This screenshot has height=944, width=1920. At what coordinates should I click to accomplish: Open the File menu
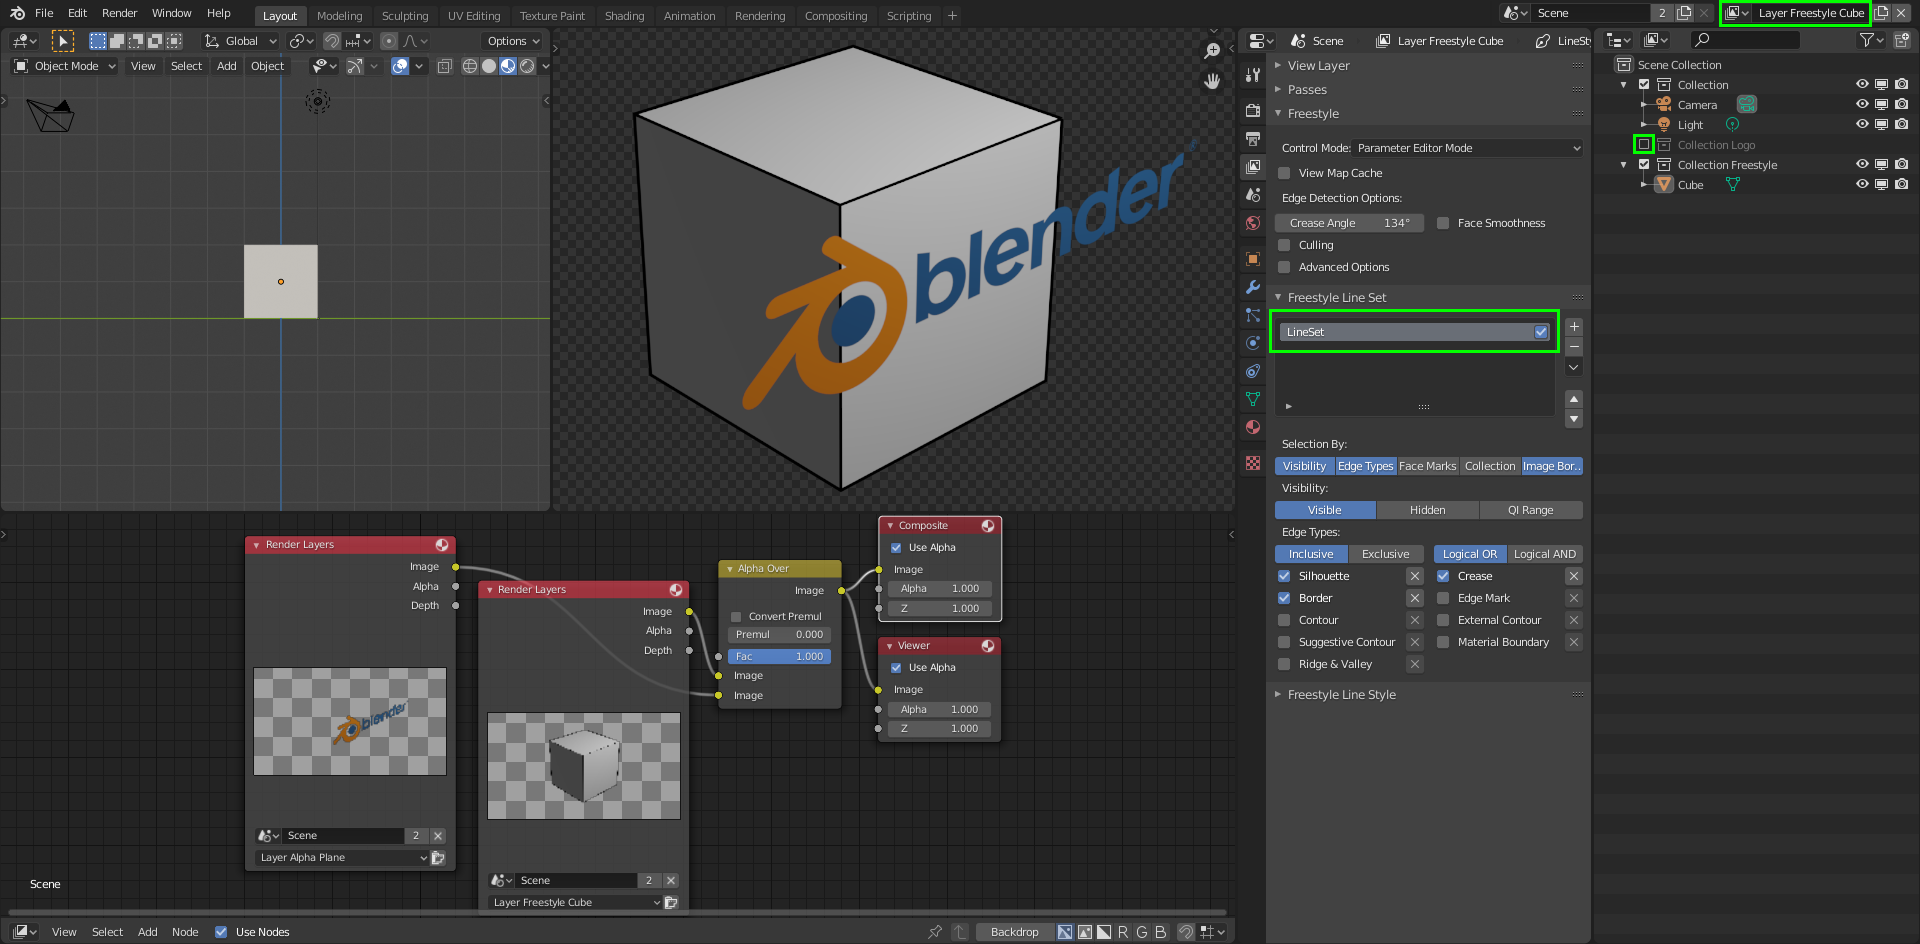pyautogui.click(x=44, y=13)
